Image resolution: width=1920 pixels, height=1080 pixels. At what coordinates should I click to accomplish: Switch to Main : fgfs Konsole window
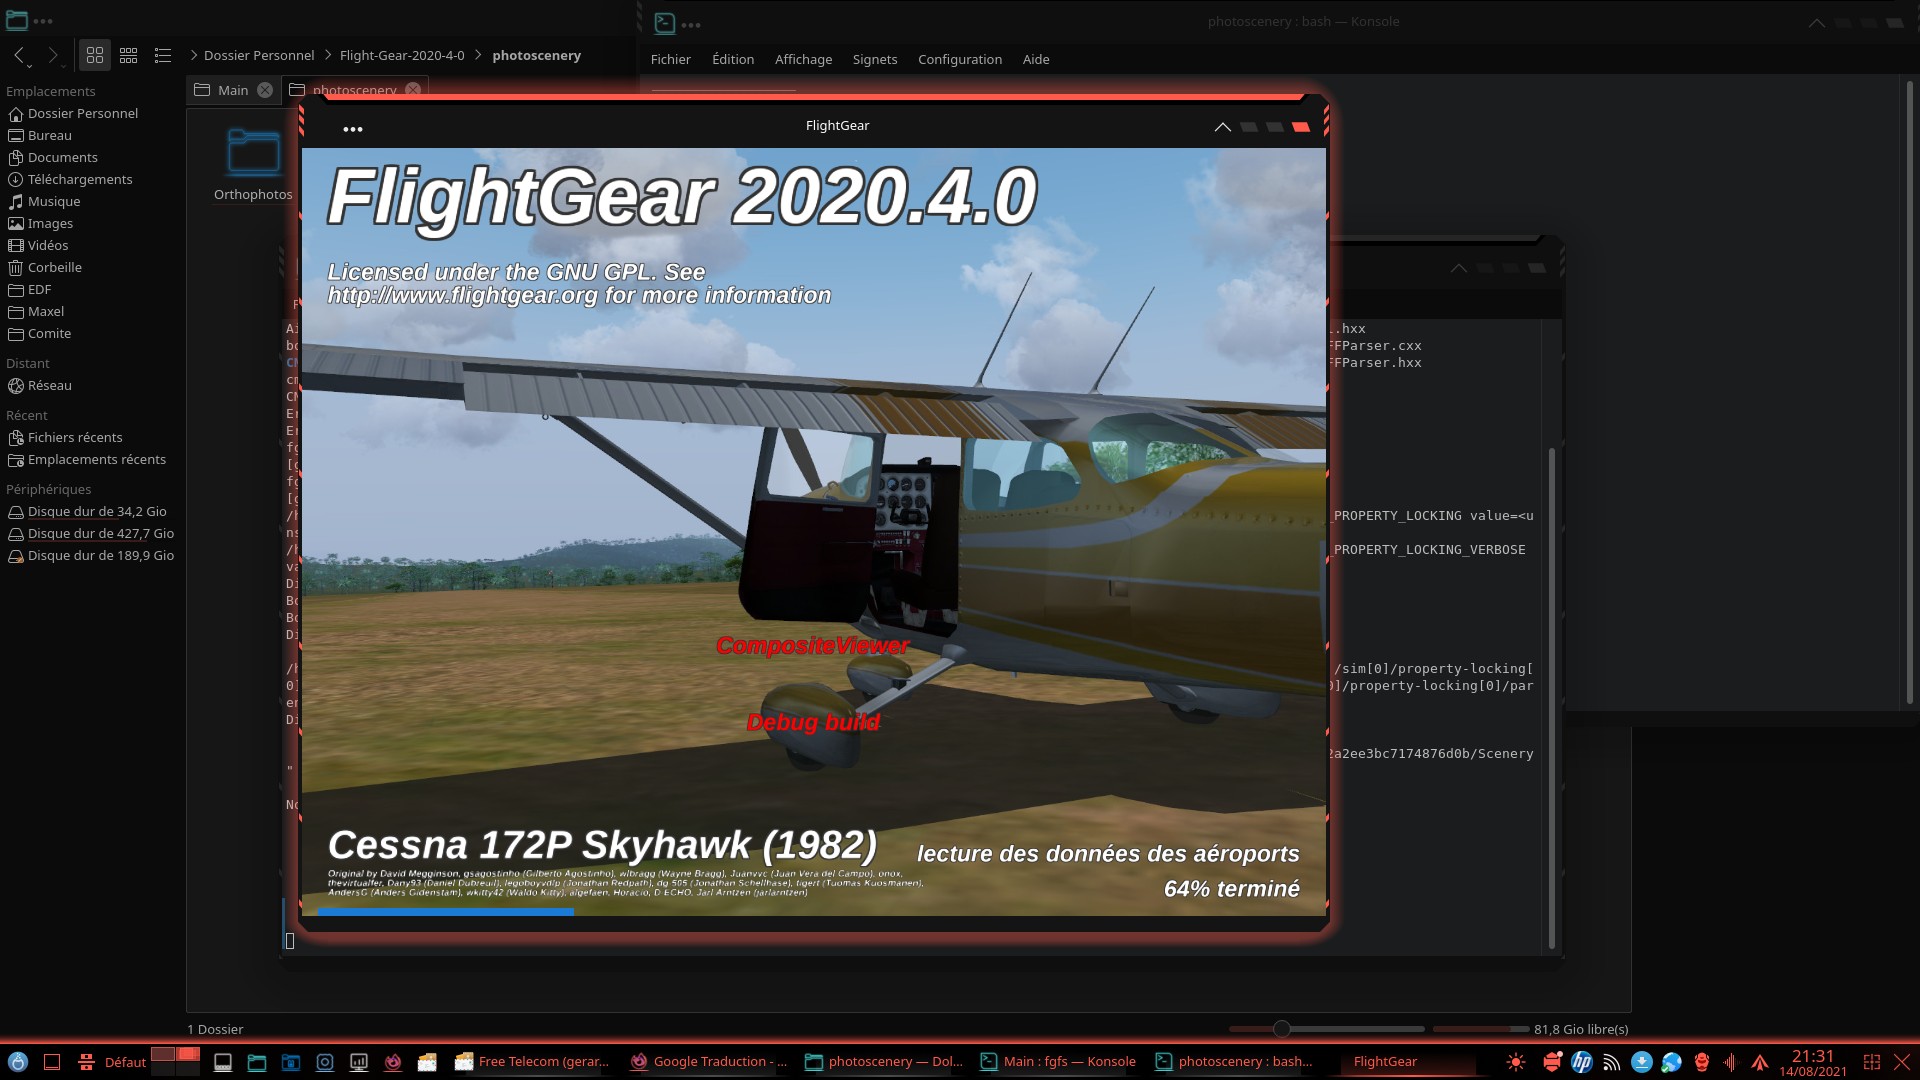click(1059, 1062)
